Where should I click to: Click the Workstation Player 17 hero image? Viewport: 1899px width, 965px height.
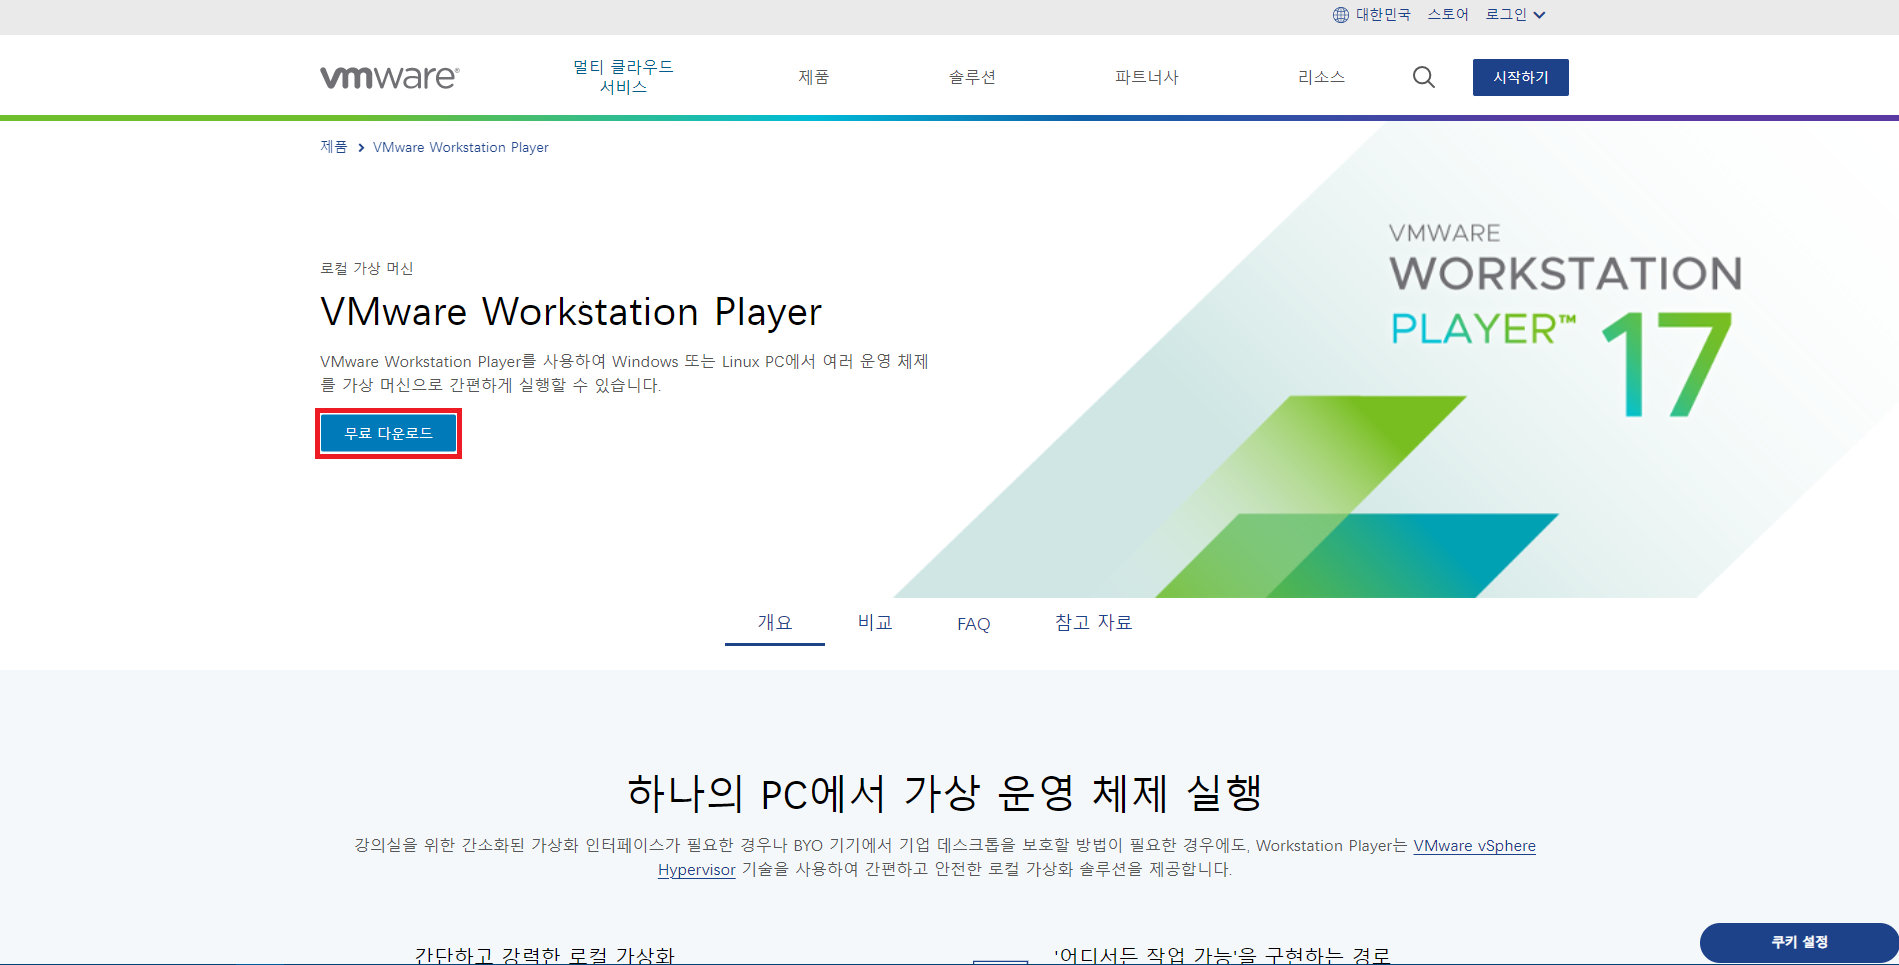(1395, 360)
